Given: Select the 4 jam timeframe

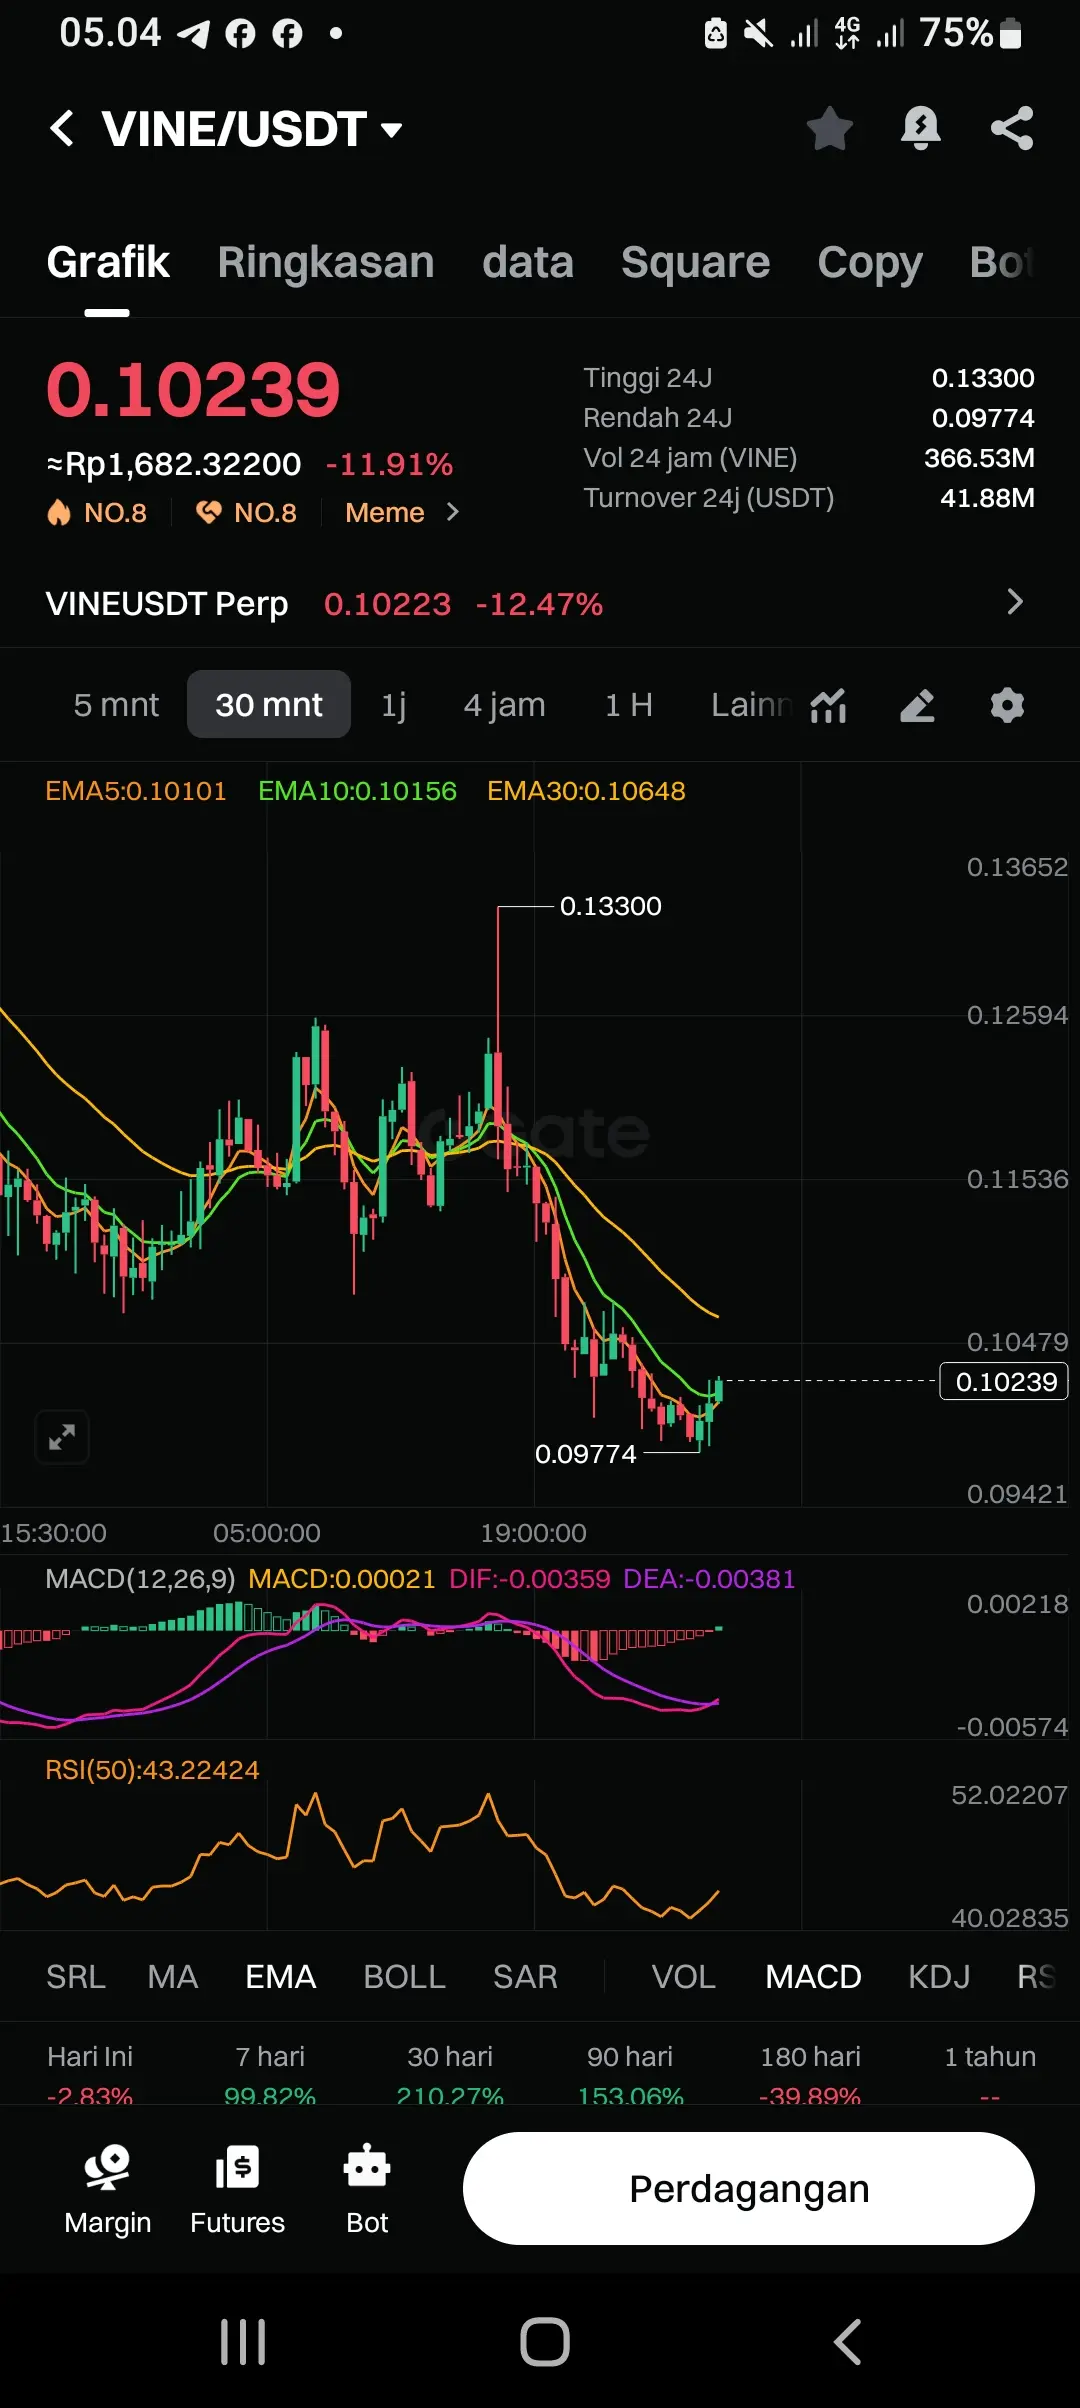Looking at the screenshot, I should point(505,705).
